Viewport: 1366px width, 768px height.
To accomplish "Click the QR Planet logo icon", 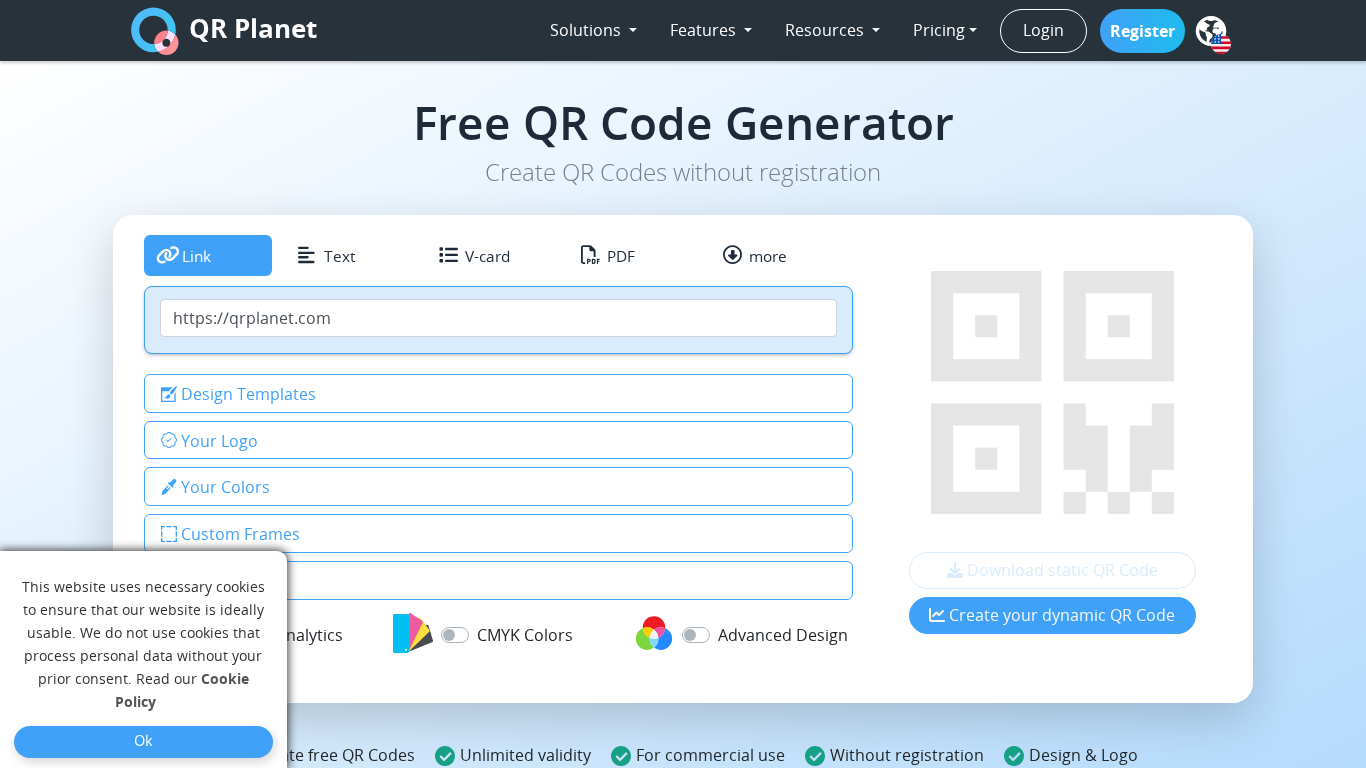I will [154, 30].
